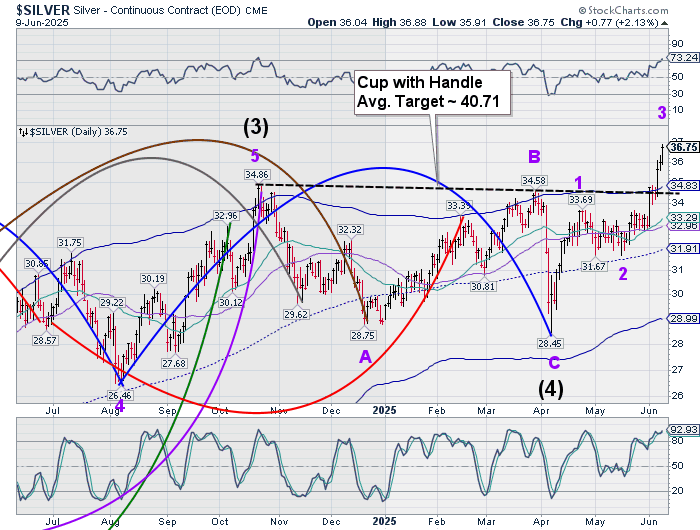Select the black (4) wave label
700x530 pixels.
pos(550,389)
